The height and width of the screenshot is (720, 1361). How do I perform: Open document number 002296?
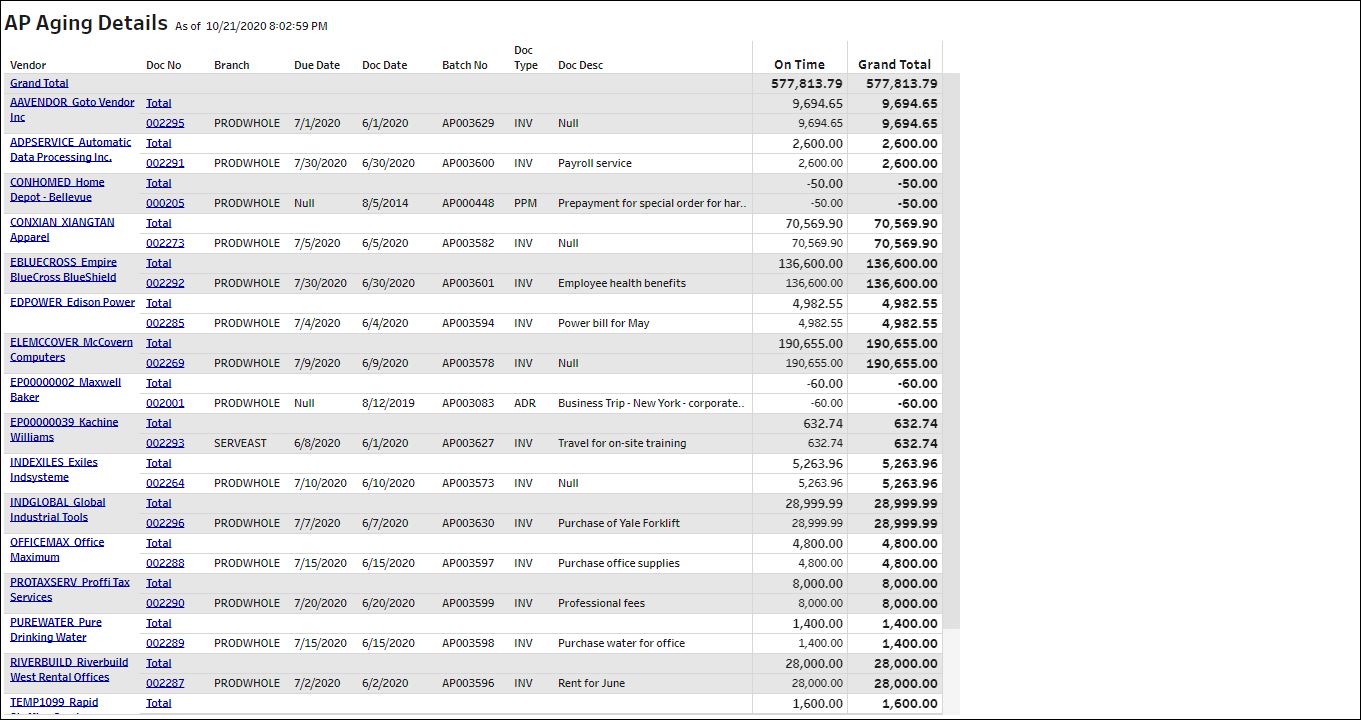165,523
